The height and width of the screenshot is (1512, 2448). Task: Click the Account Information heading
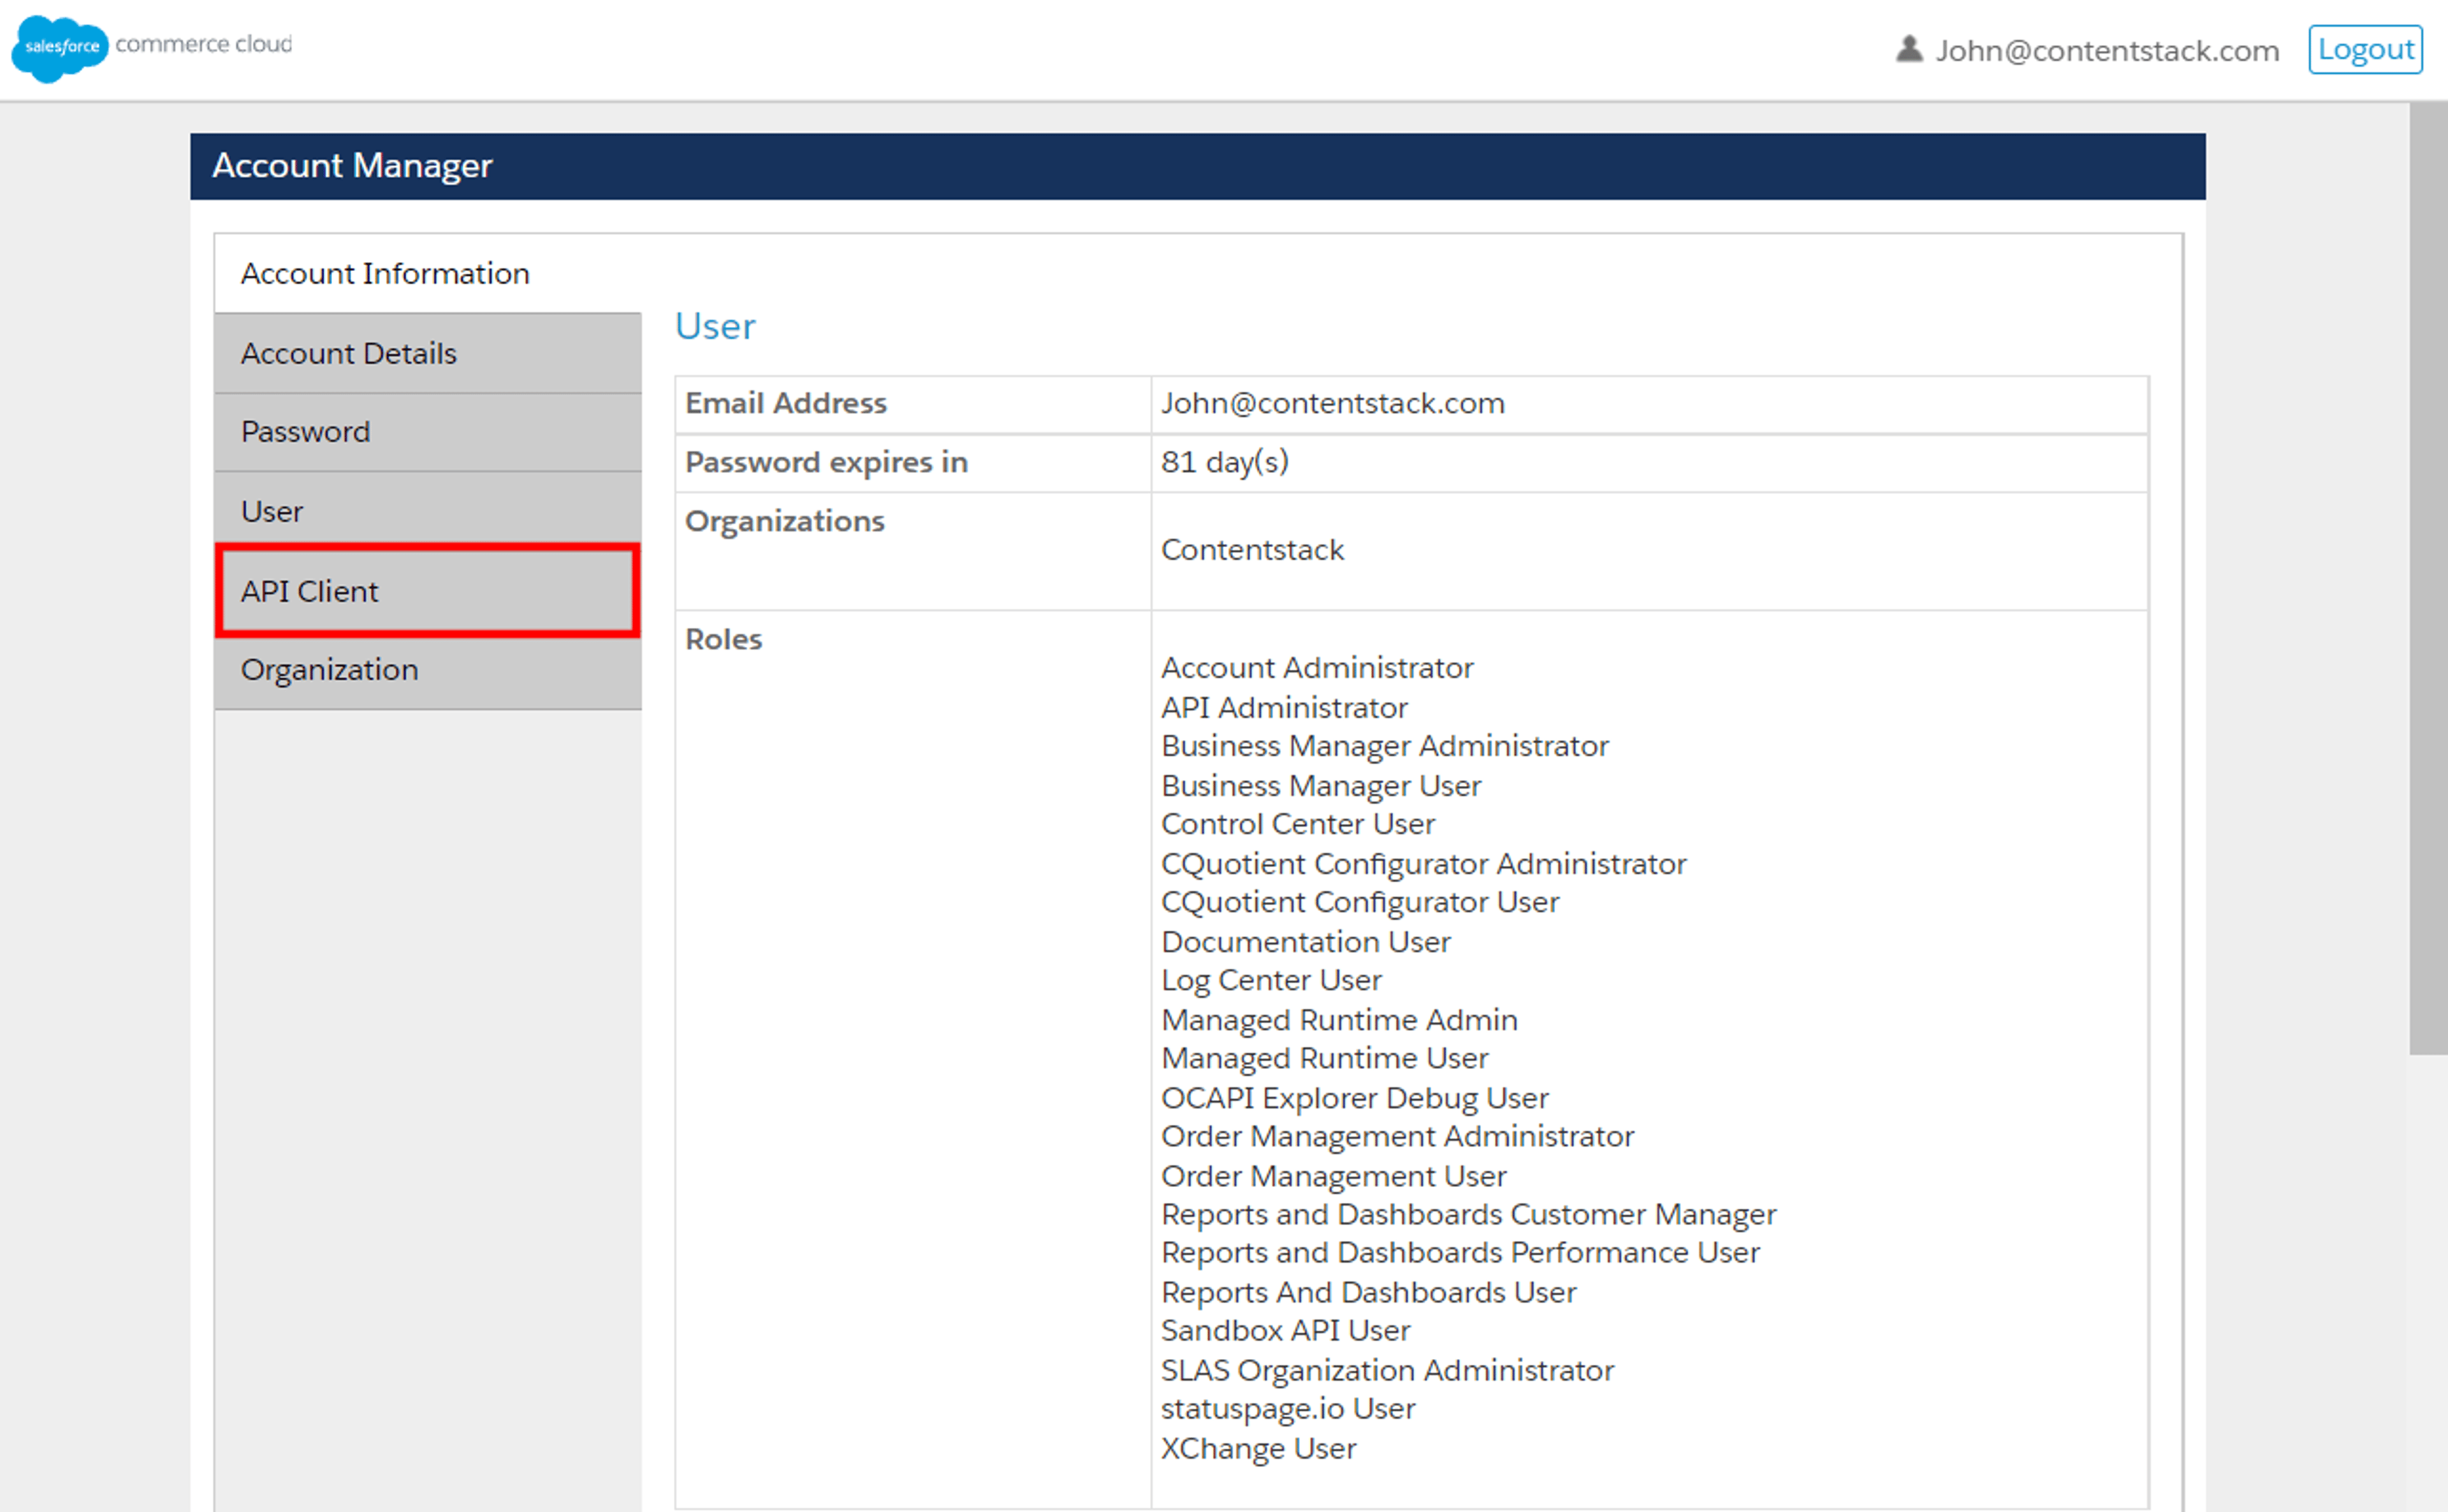tap(385, 274)
